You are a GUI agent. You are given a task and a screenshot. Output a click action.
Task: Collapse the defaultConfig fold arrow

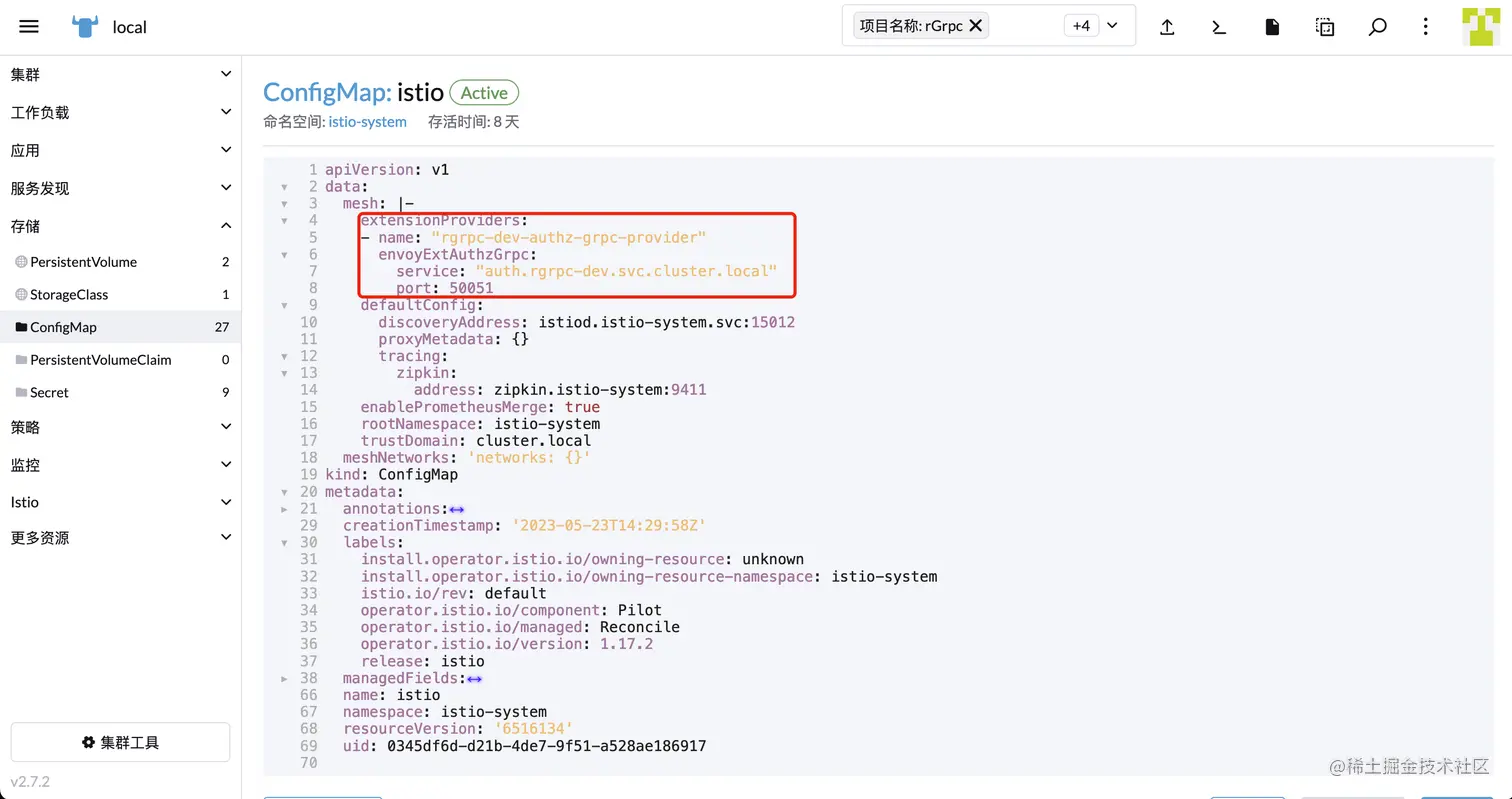(x=284, y=306)
